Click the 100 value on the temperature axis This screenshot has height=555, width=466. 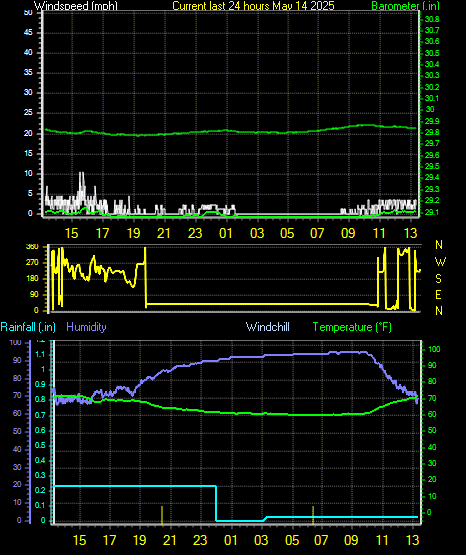pyautogui.click(x=434, y=349)
